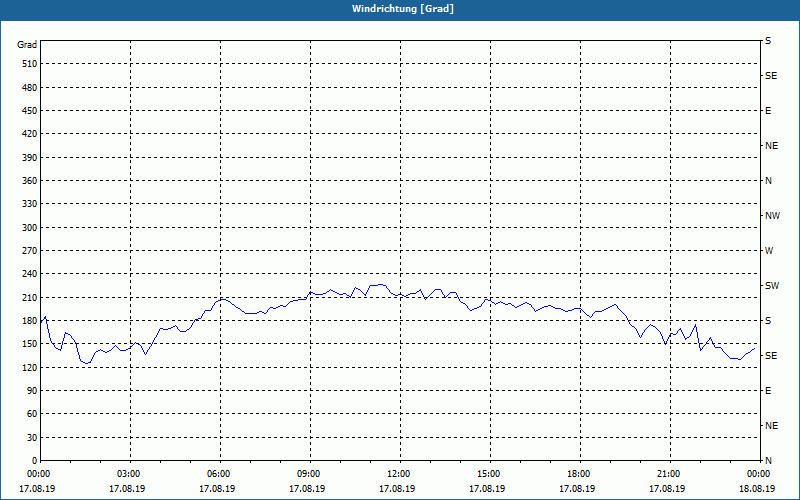Click the NW compass label
This screenshot has height=500, width=800.
pos(772,216)
